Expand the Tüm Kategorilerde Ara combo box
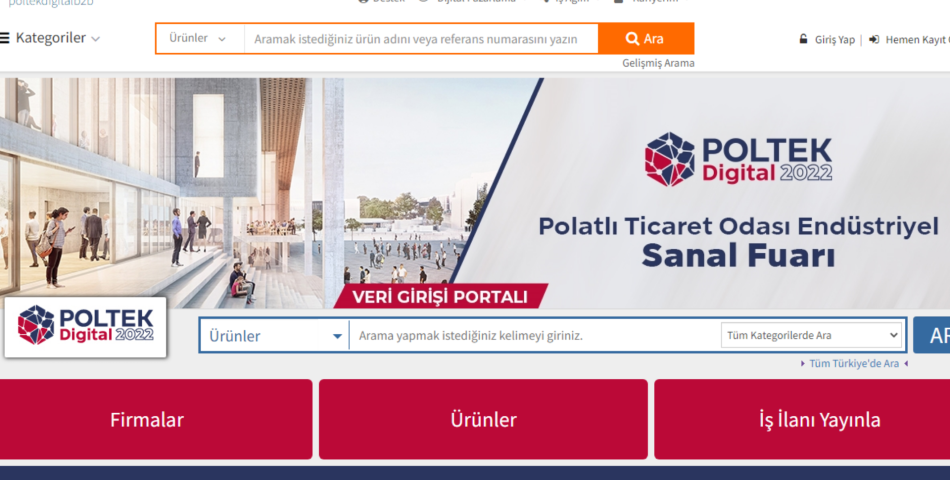 coord(811,335)
